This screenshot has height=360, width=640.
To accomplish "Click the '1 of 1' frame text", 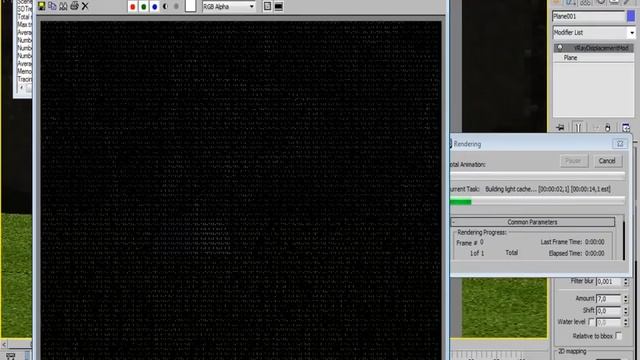I will point(477,253).
